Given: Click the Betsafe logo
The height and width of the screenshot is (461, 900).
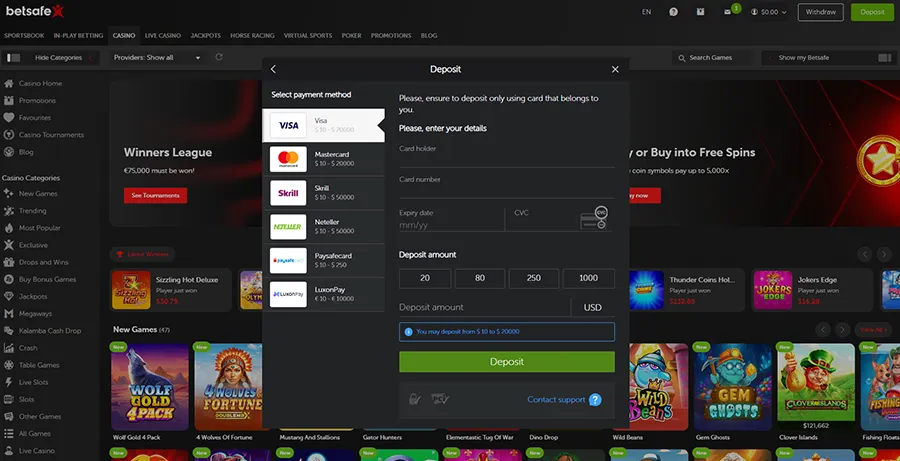Looking at the screenshot, I should 34,11.
